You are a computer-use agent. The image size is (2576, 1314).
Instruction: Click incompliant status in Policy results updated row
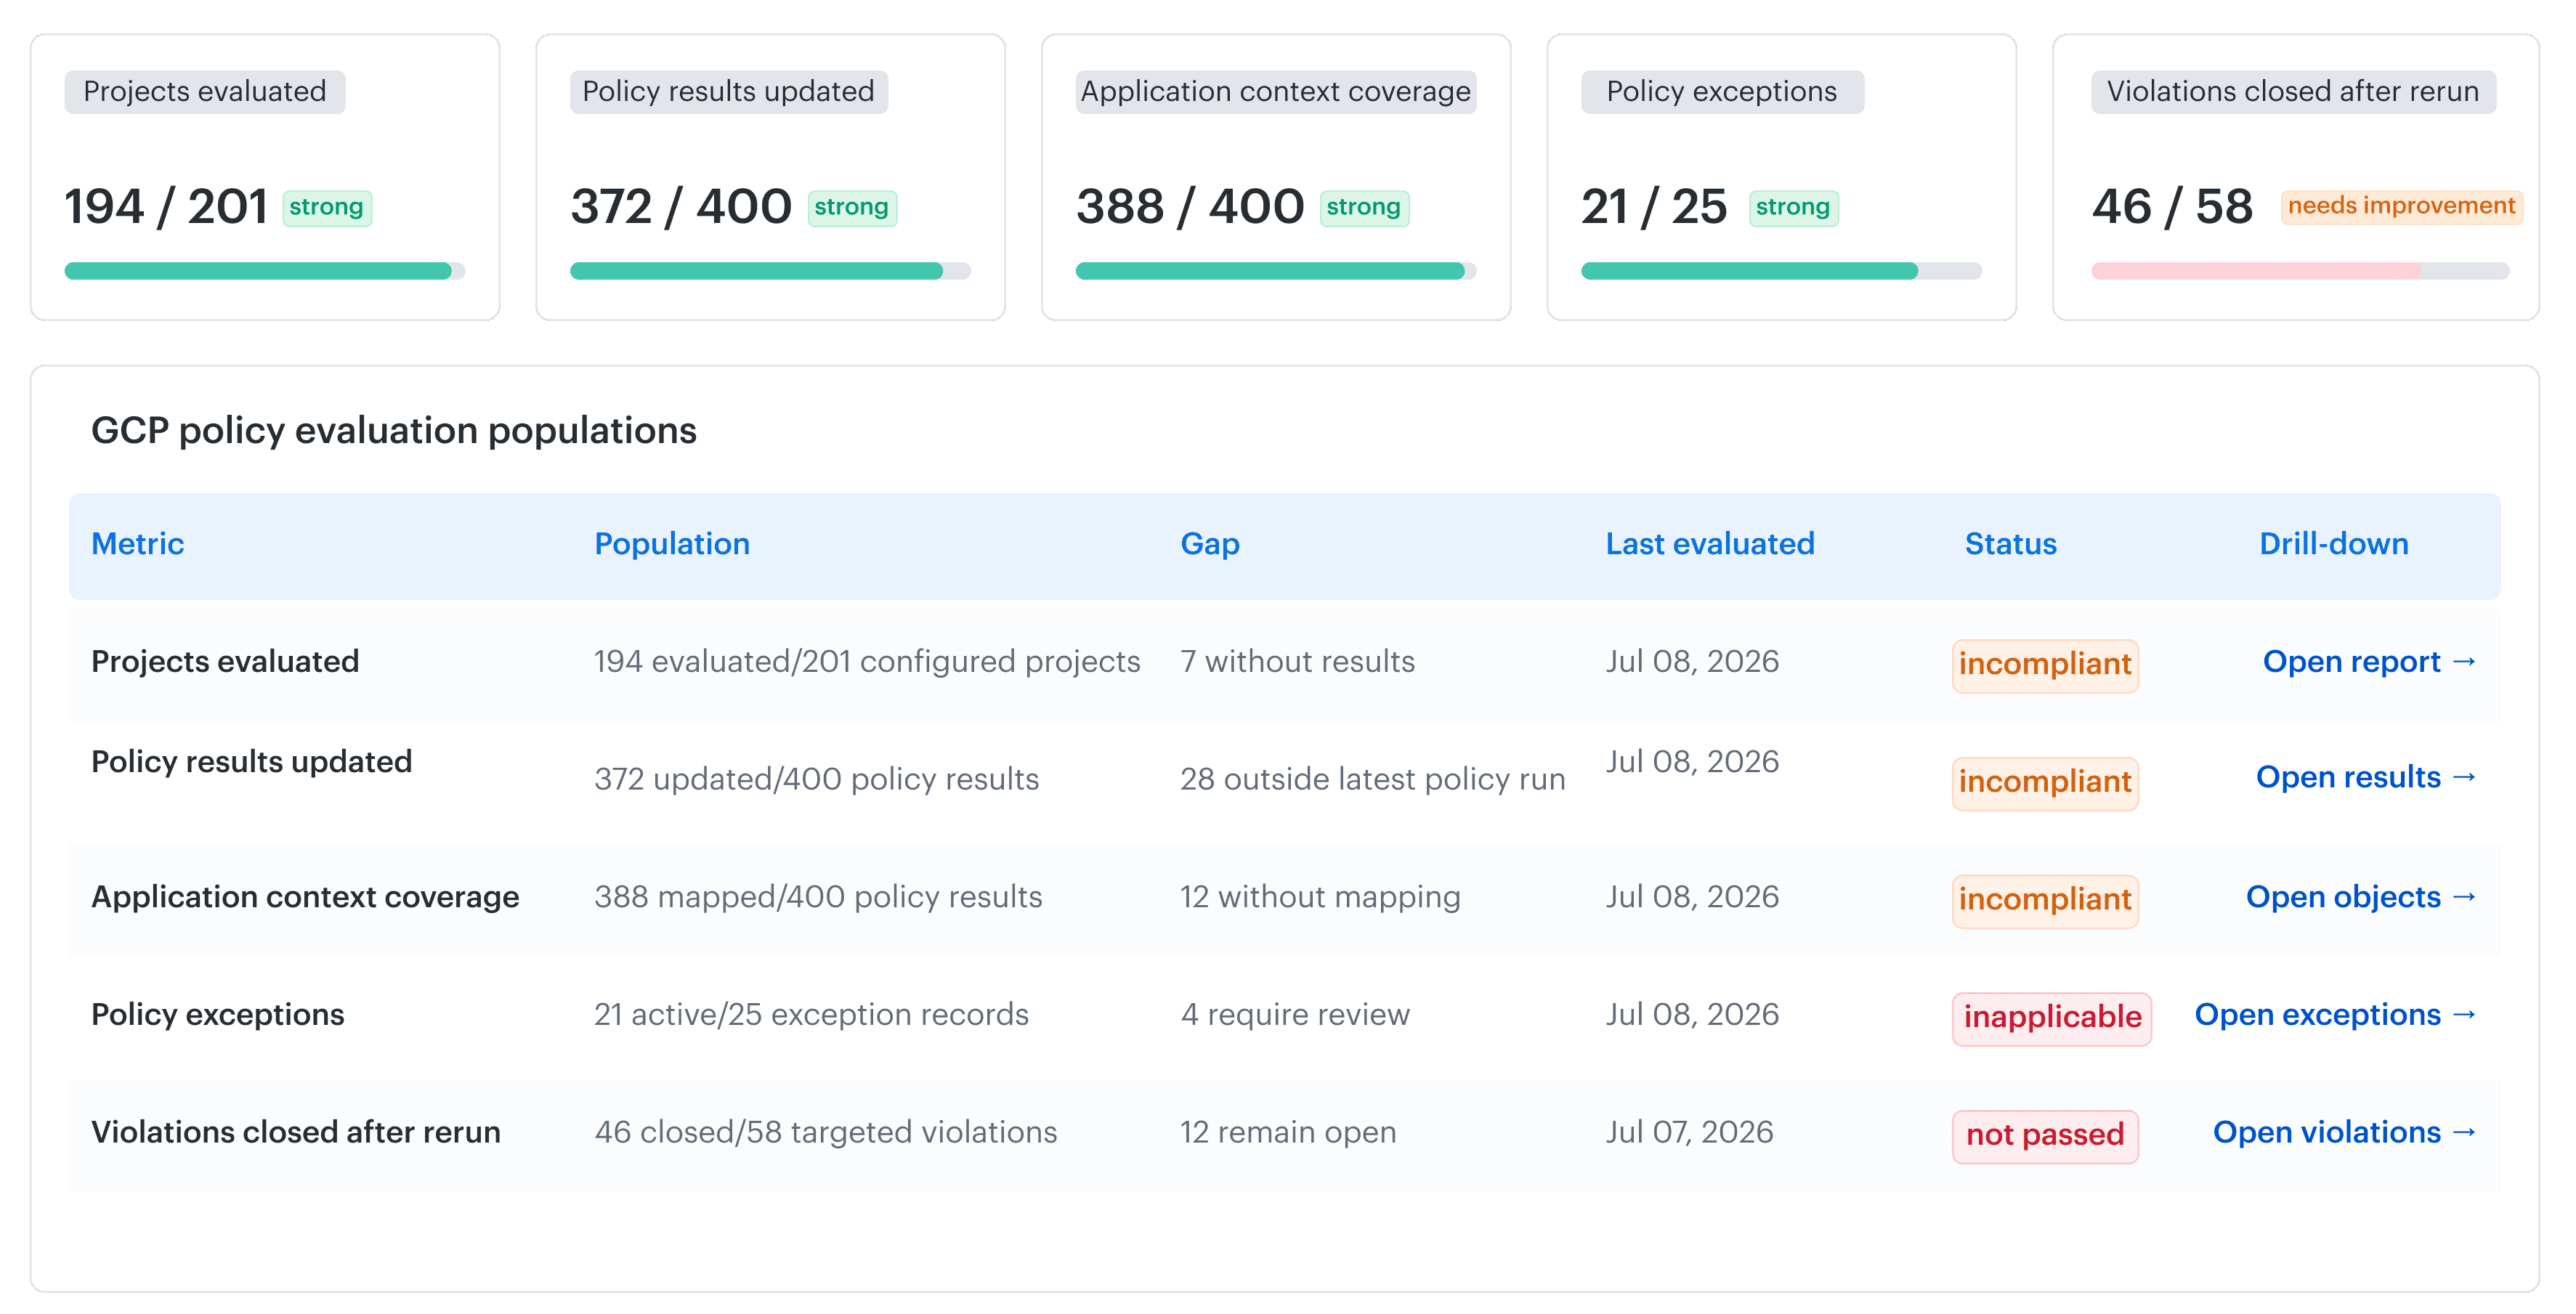pos(2045,783)
